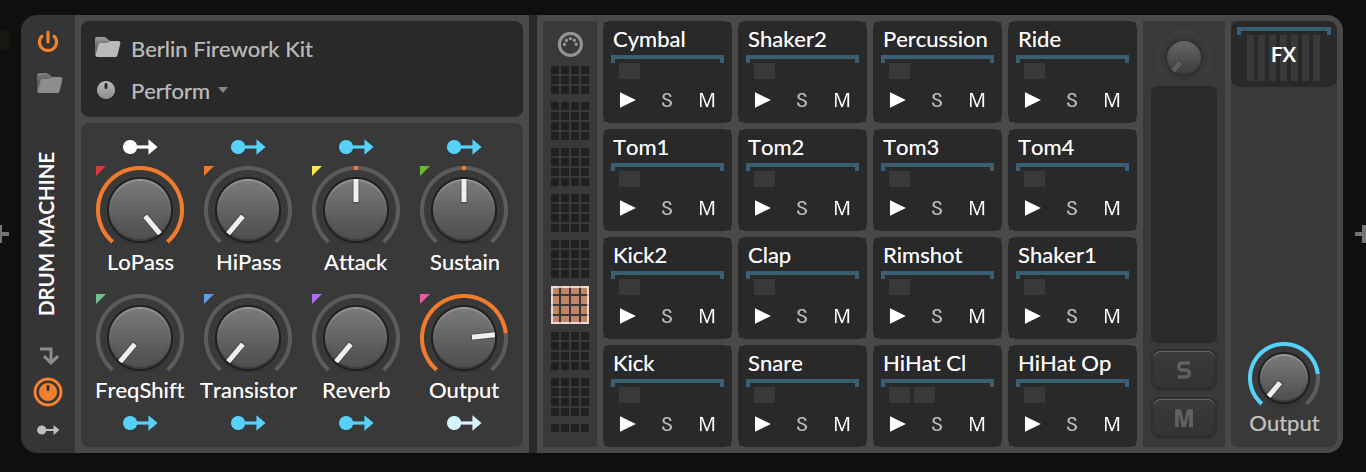Click the large master Solo button

pos(1183,371)
